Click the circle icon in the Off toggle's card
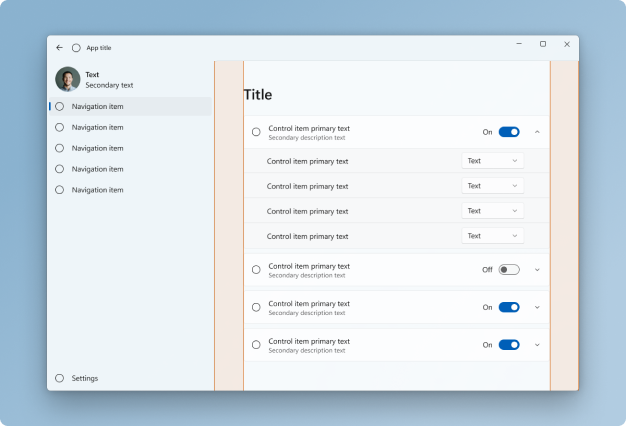The height and width of the screenshot is (426, 626). (256, 270)
